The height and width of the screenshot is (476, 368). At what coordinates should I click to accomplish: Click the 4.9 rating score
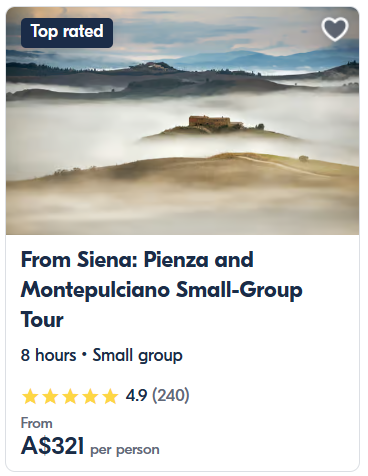pos(136,396)
